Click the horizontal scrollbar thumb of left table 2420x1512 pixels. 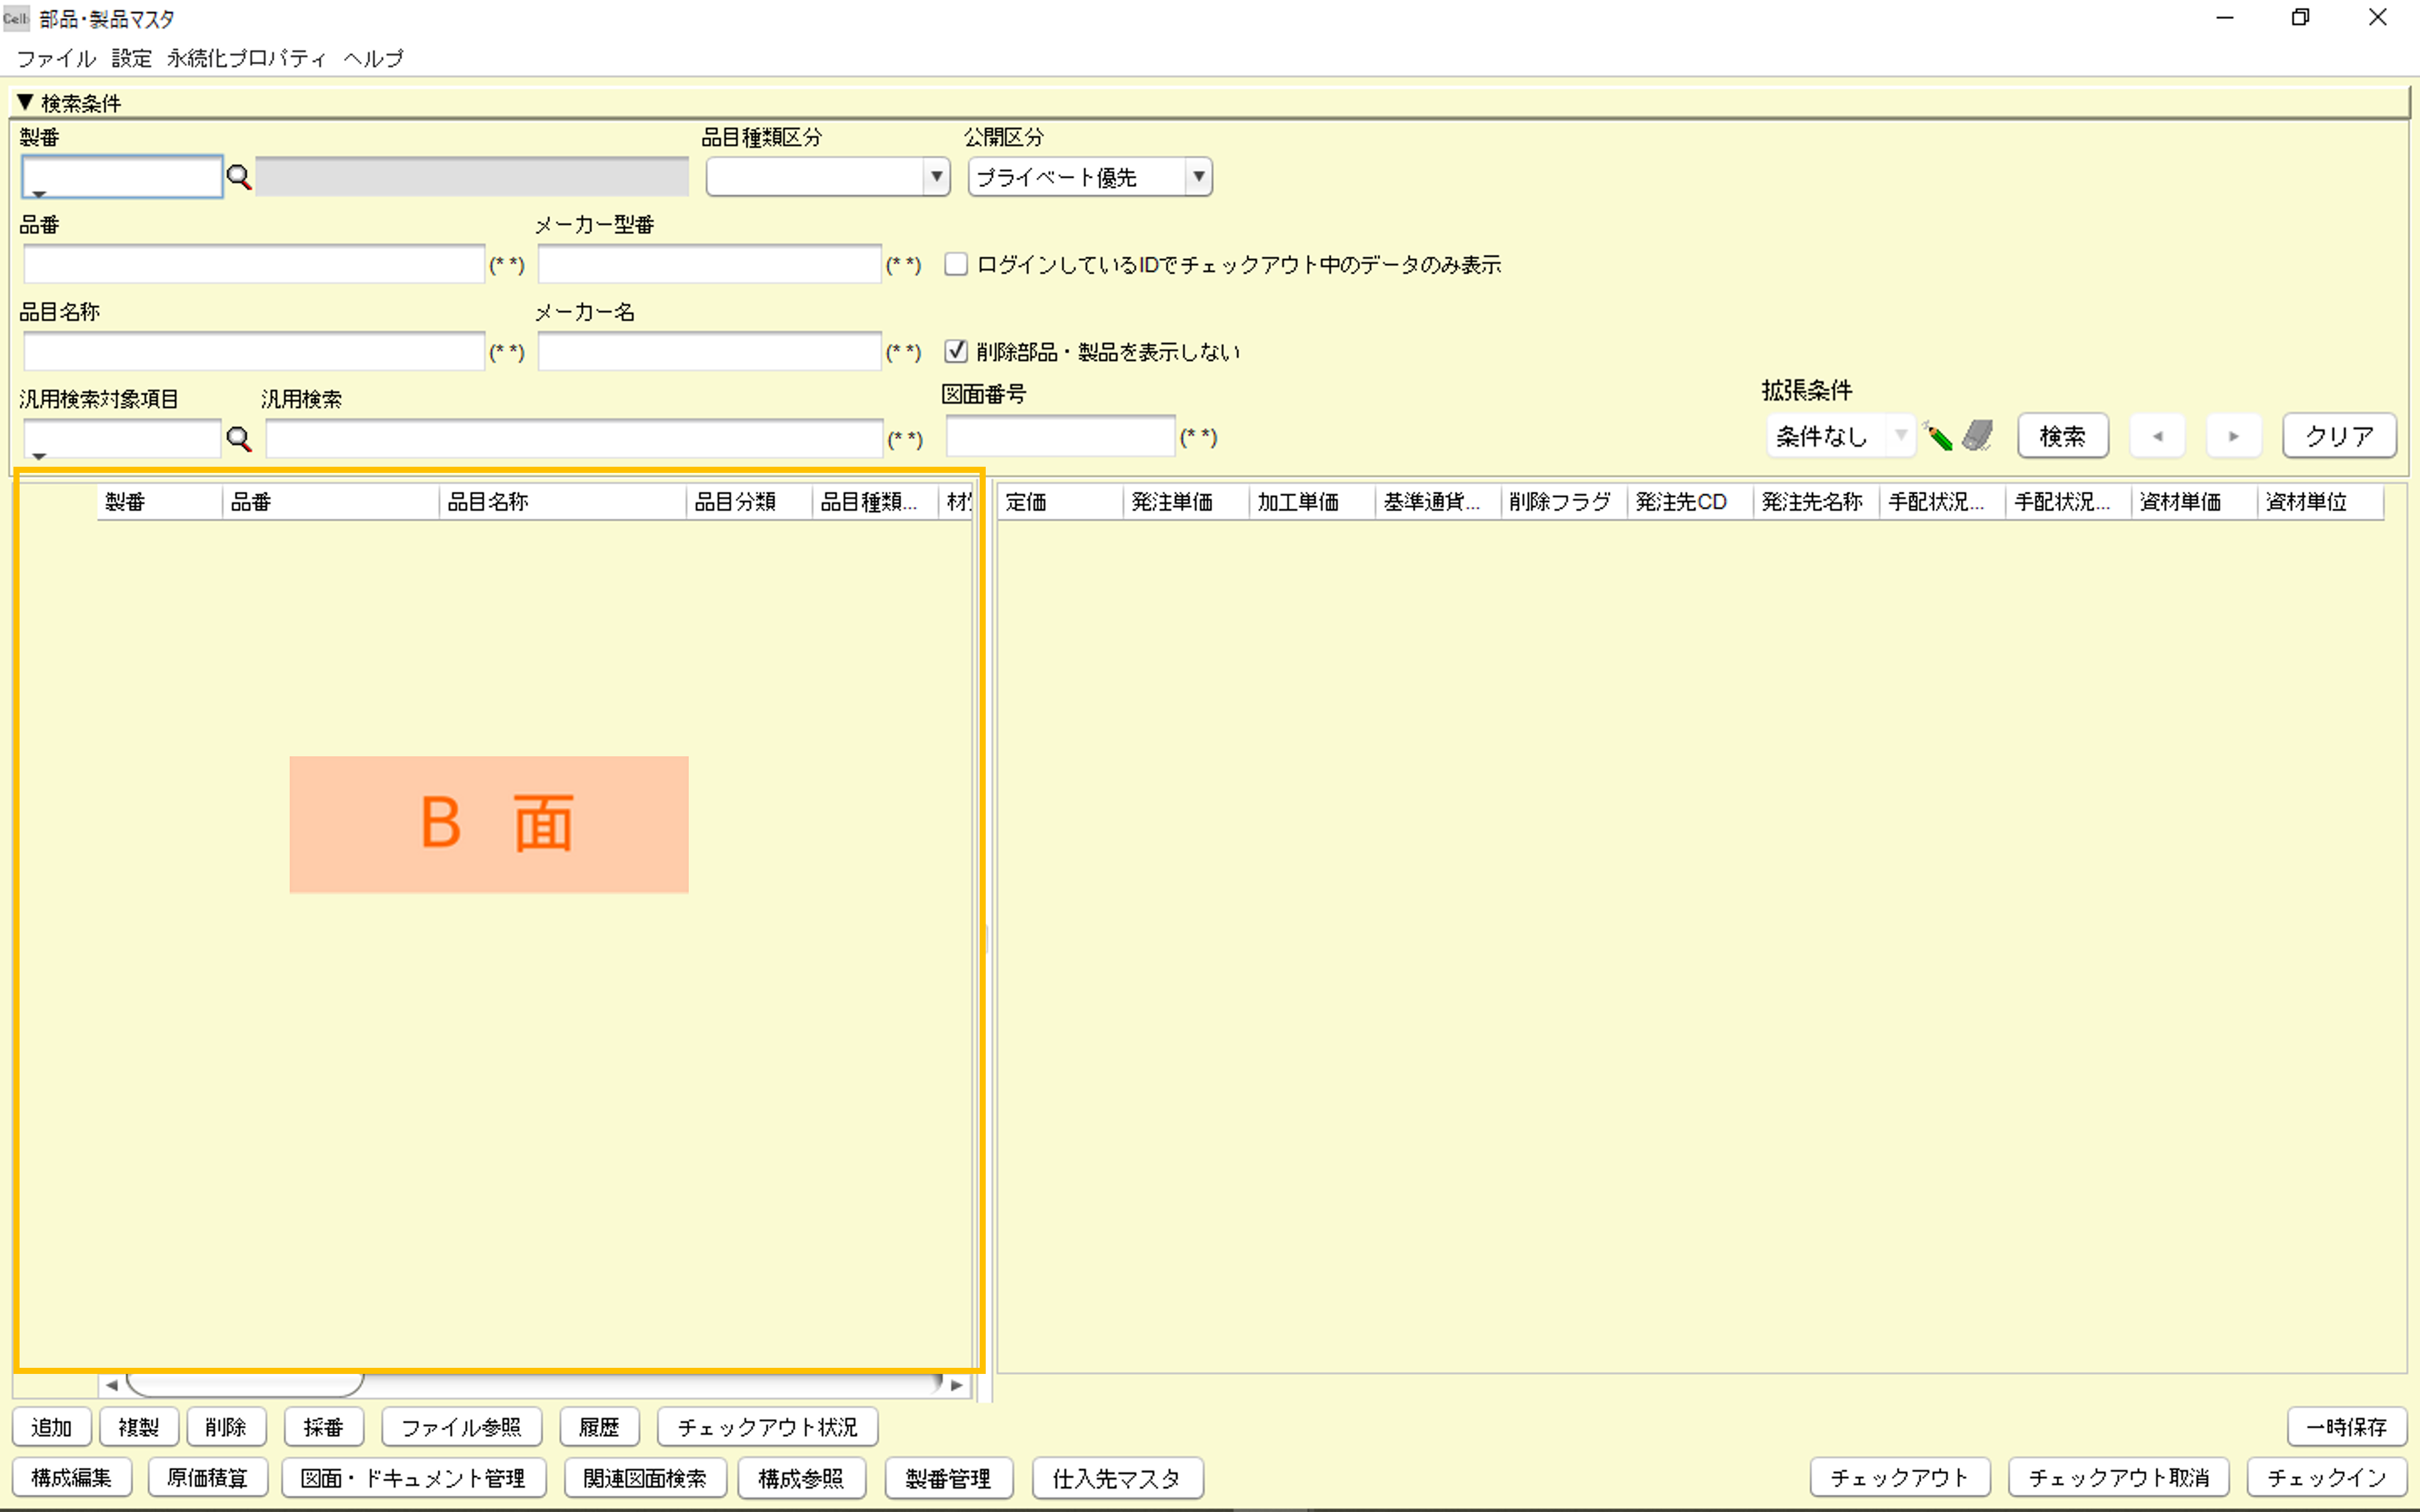tap(245, 1385)
